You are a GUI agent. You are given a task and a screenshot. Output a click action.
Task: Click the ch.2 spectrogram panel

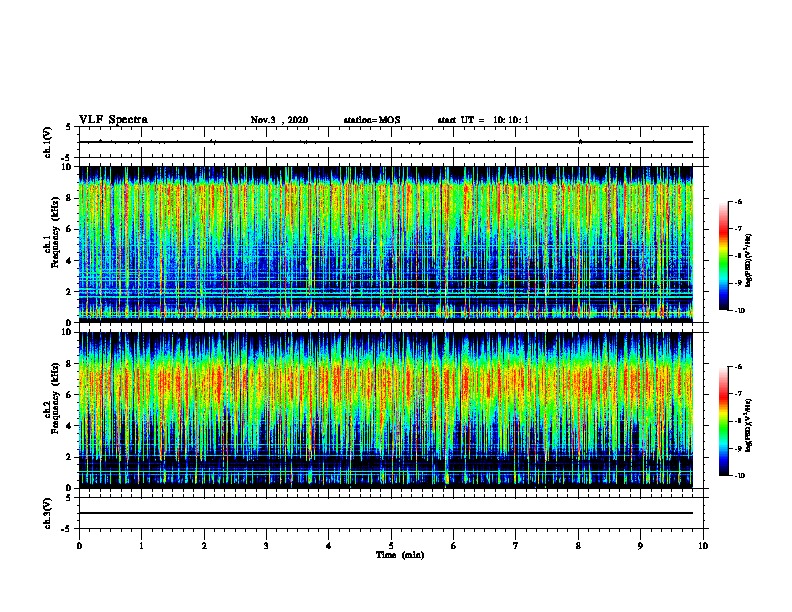[x=385, y=410]
